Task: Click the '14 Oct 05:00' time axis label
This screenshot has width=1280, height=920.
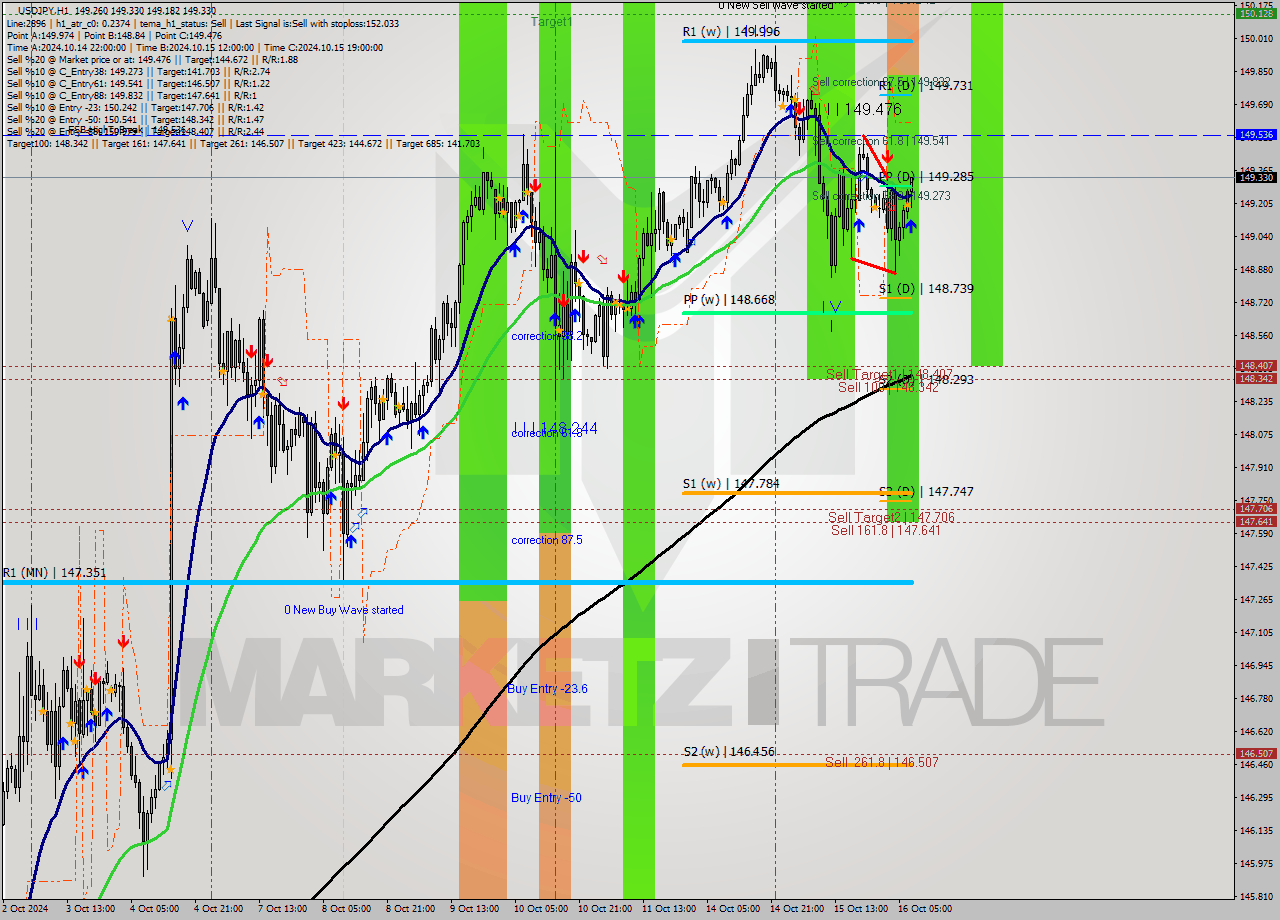Action: [732, 909]
